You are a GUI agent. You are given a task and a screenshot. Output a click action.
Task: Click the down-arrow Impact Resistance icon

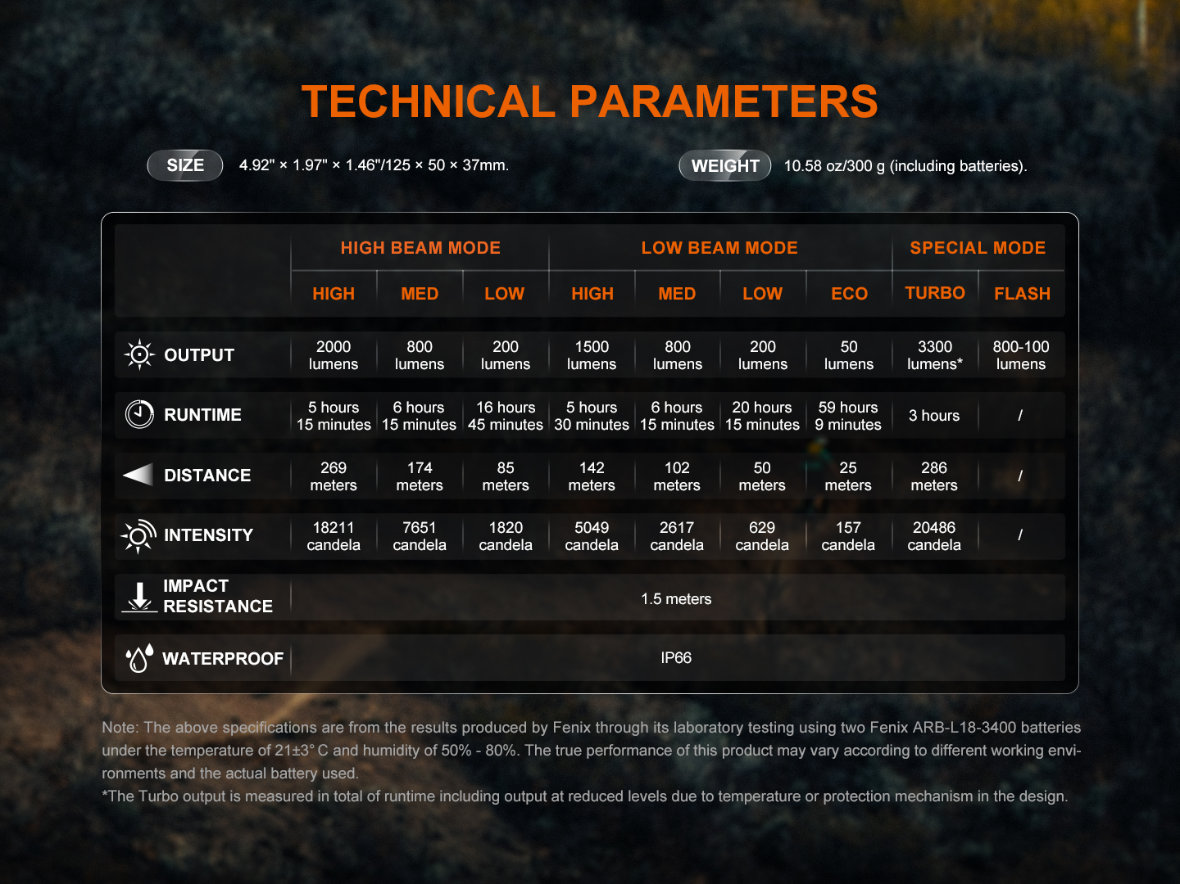[x=139, y=597]
